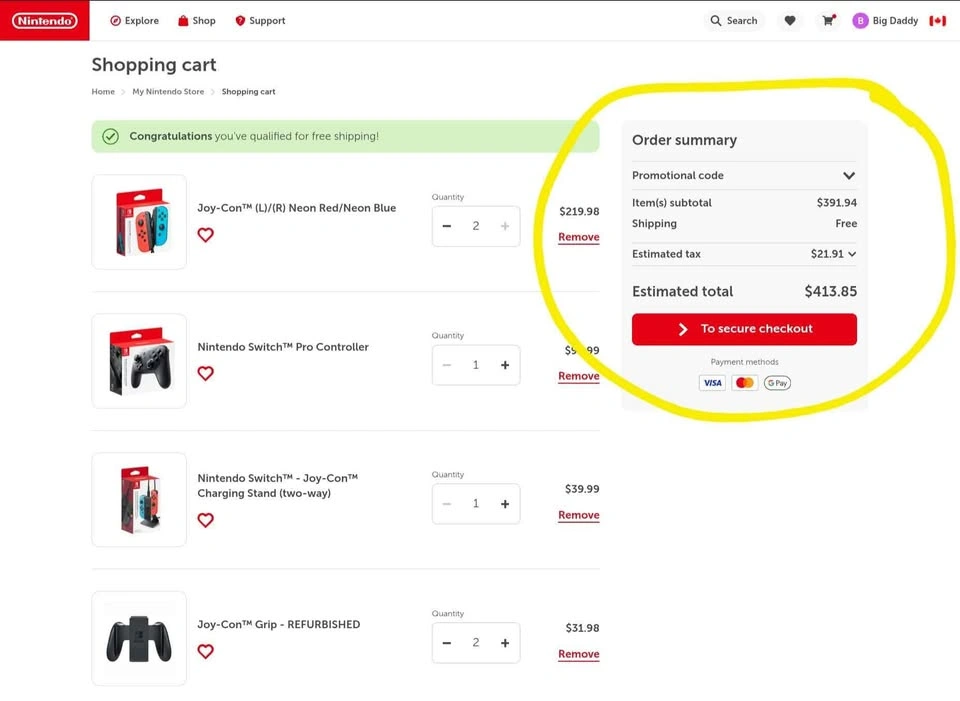Open the wishlist heart icon in header
960x701 pixels.
click(x=789, y=21)
